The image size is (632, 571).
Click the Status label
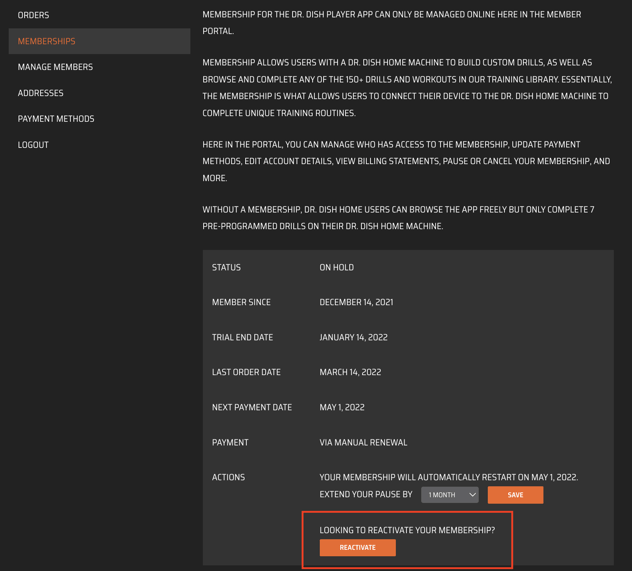226,268
